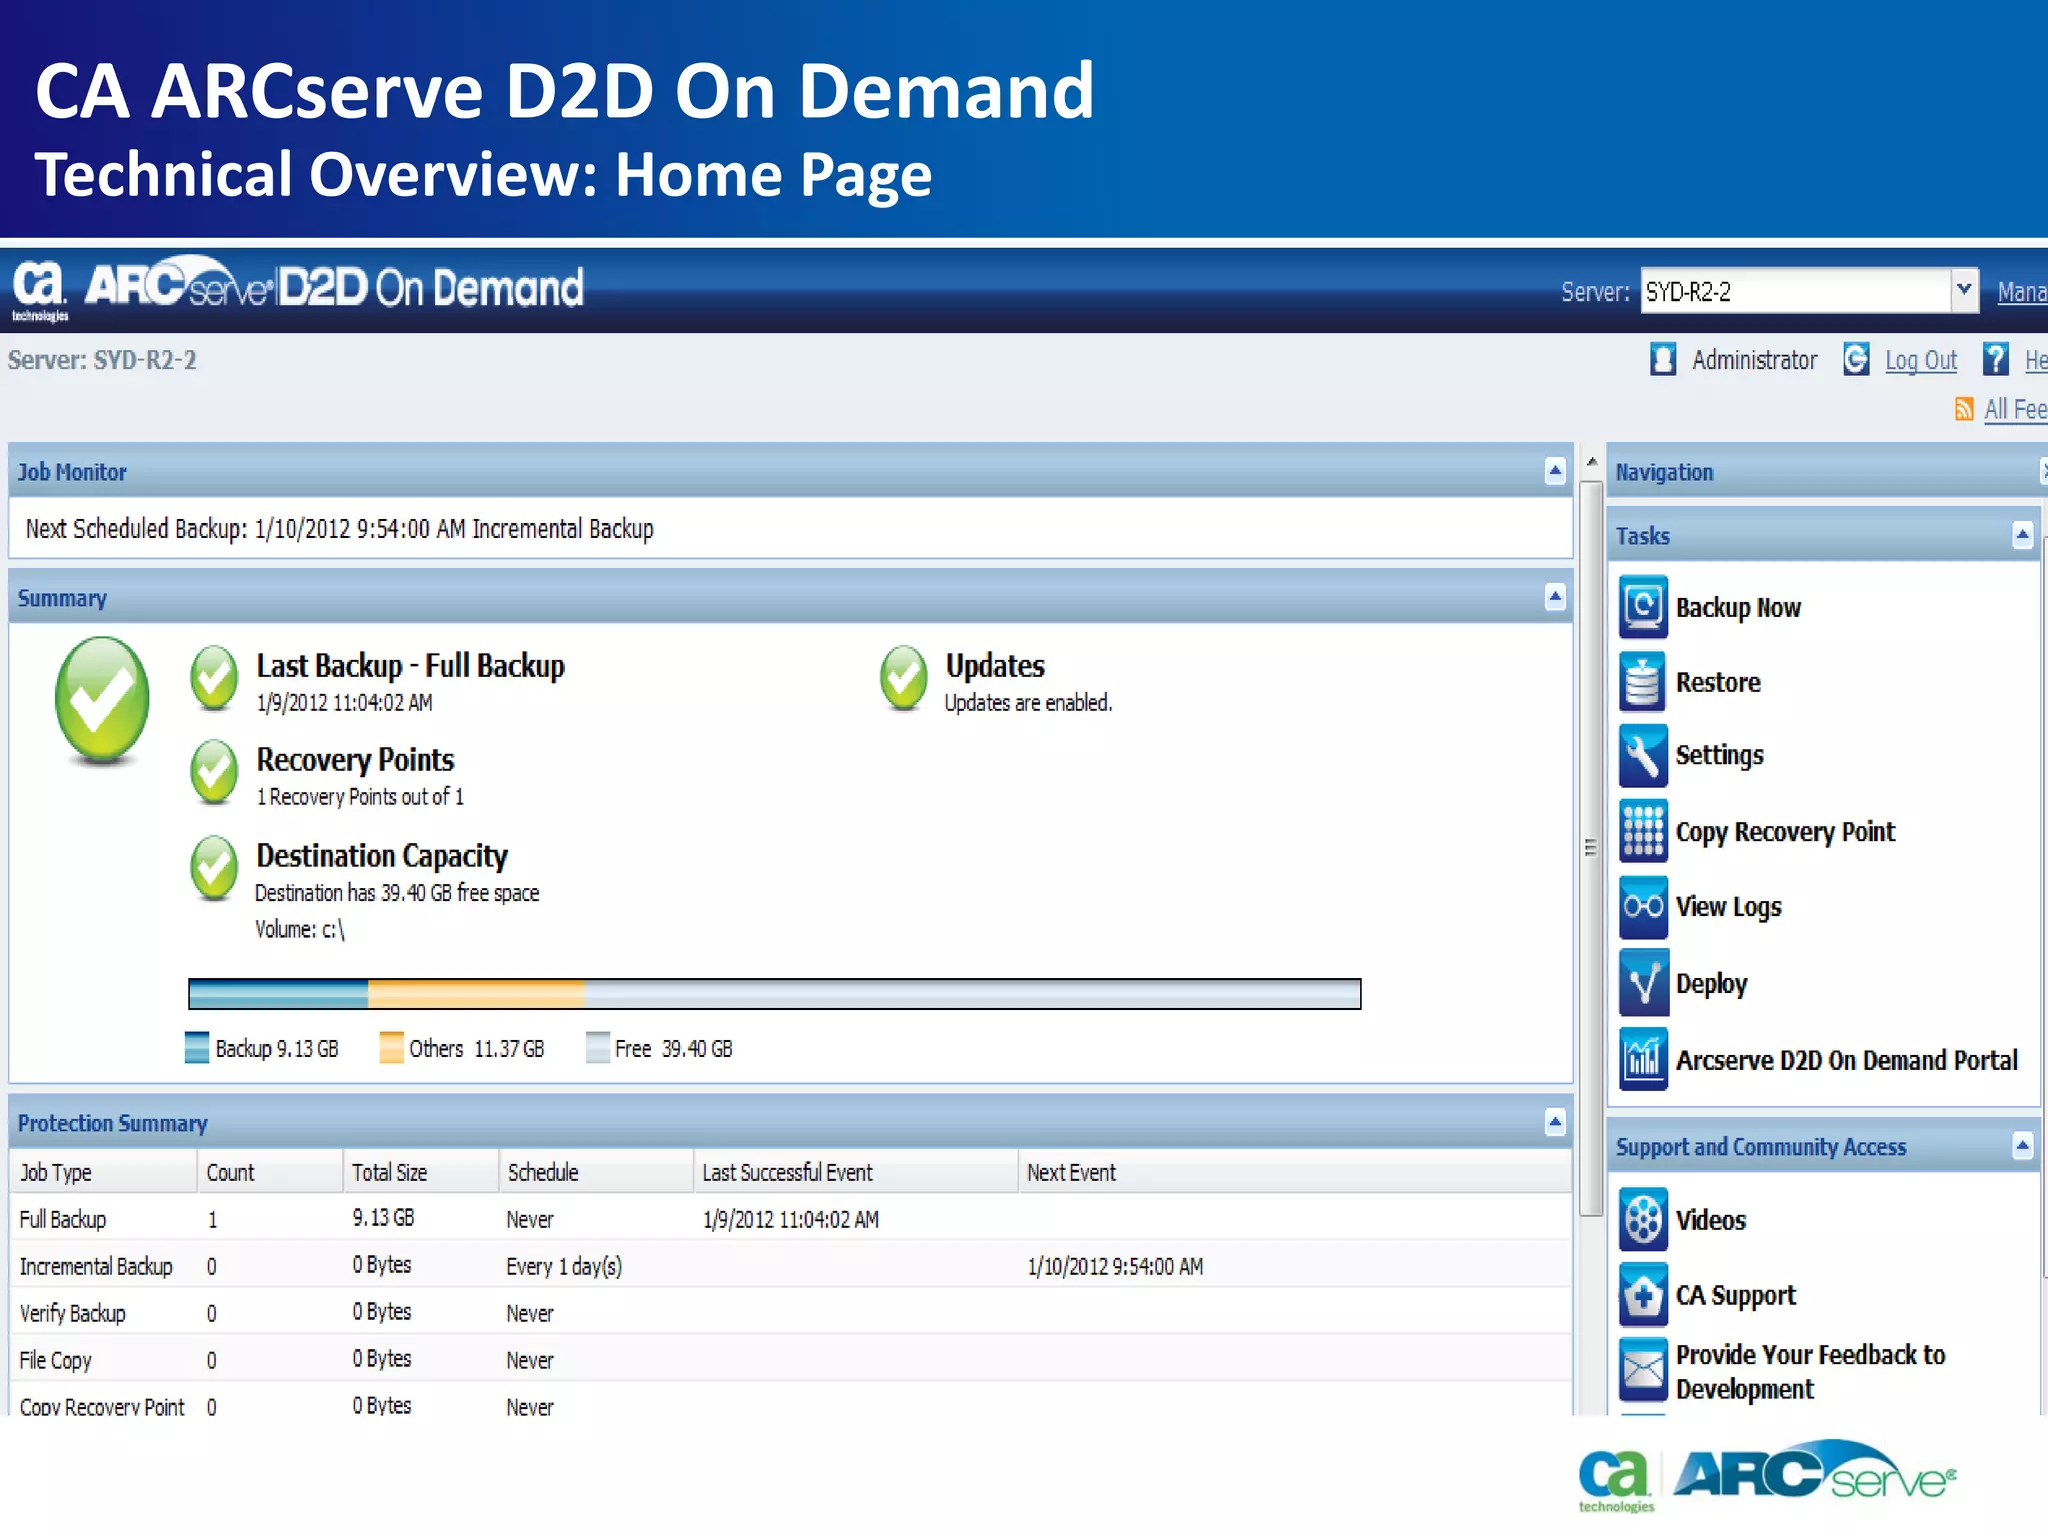Select the Full Backup row
This screenshot has height=1536, width=2048.
click(790, 1219)
